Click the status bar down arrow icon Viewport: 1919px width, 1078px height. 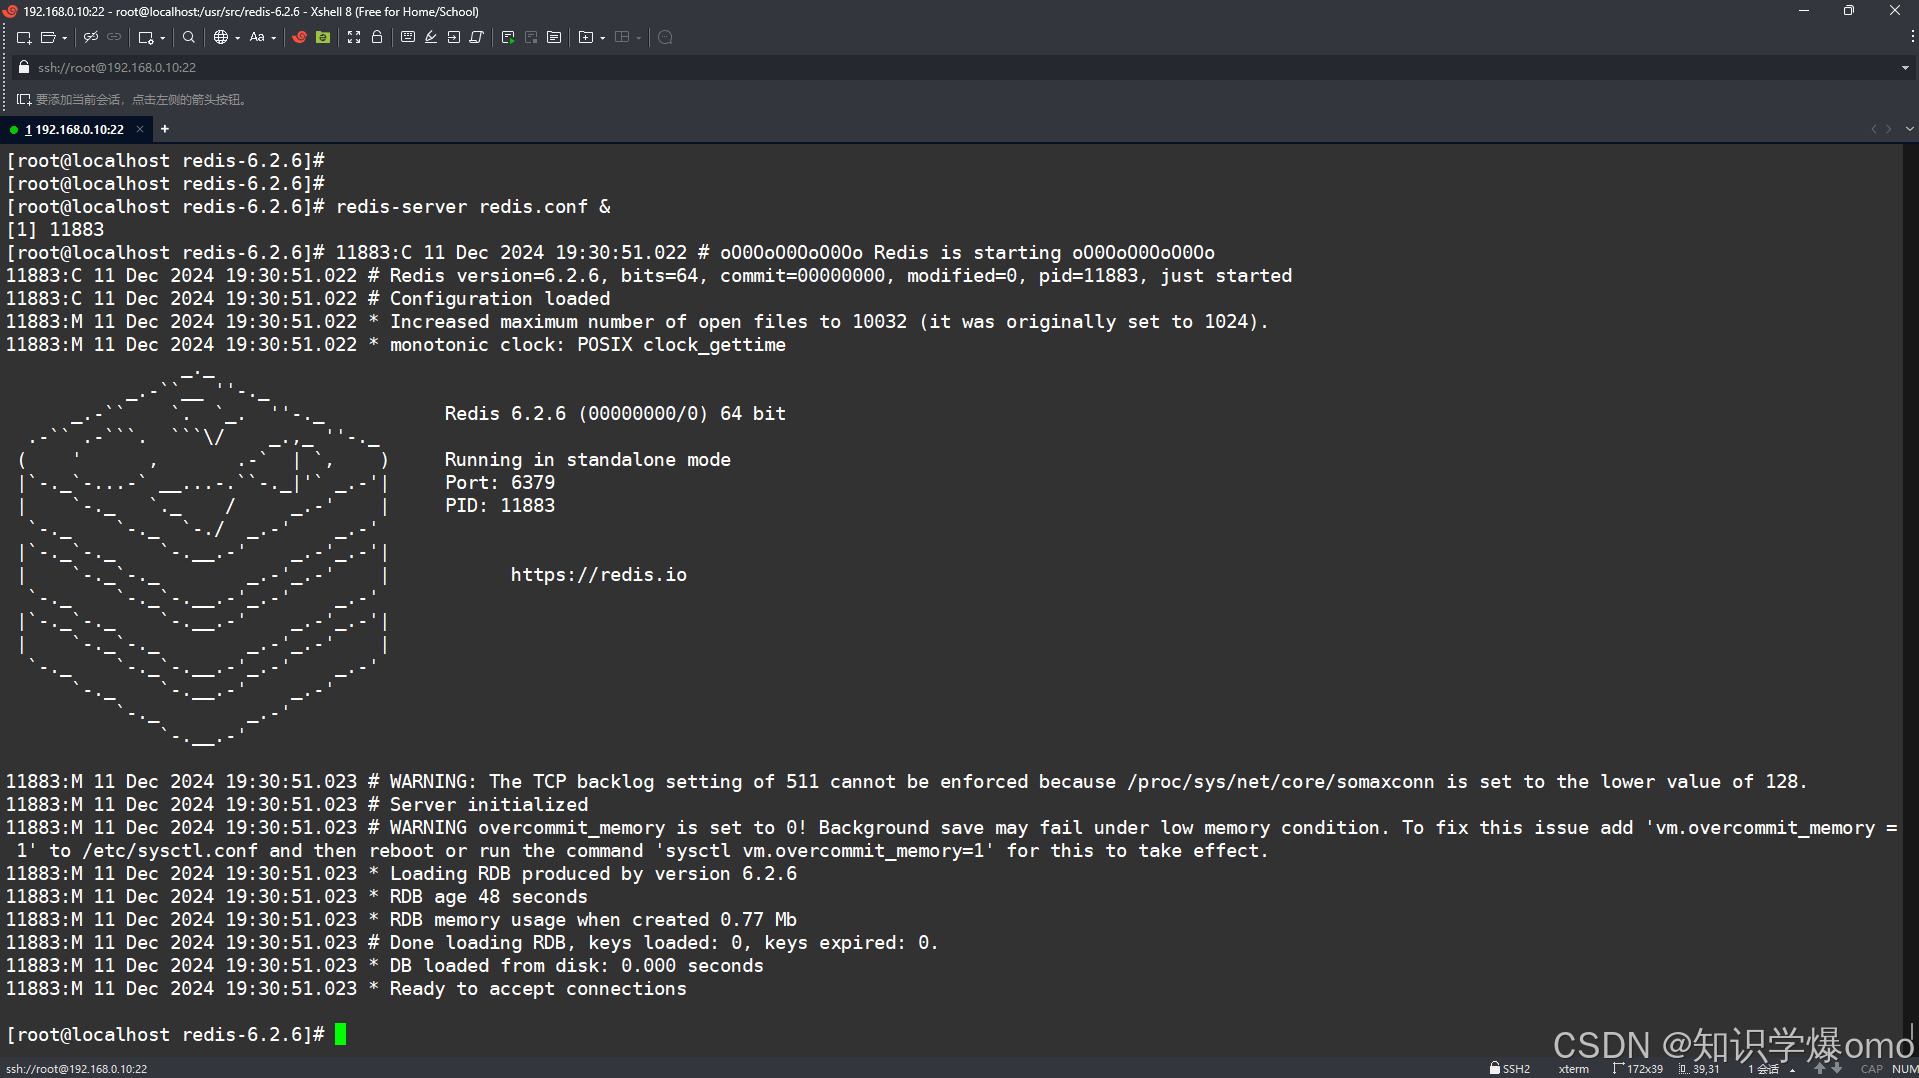pos(1836,1069)
